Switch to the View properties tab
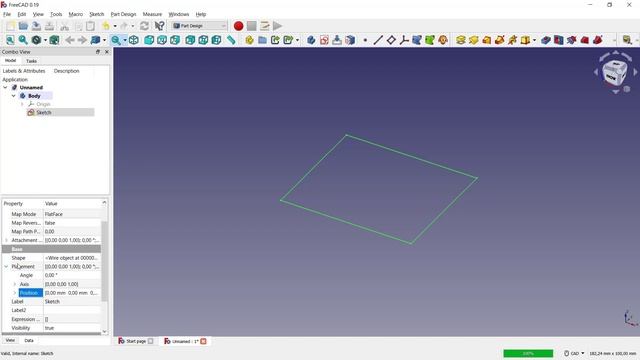This screenshot has width=640, height=360. [10, 340]
